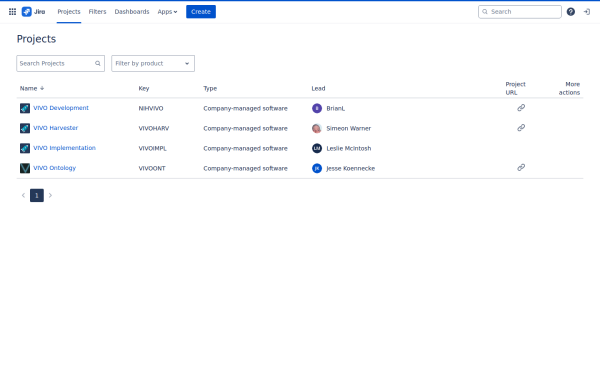The image size is (600, 375).
Task: Click the More actions column header
Action: click(569, 88)
